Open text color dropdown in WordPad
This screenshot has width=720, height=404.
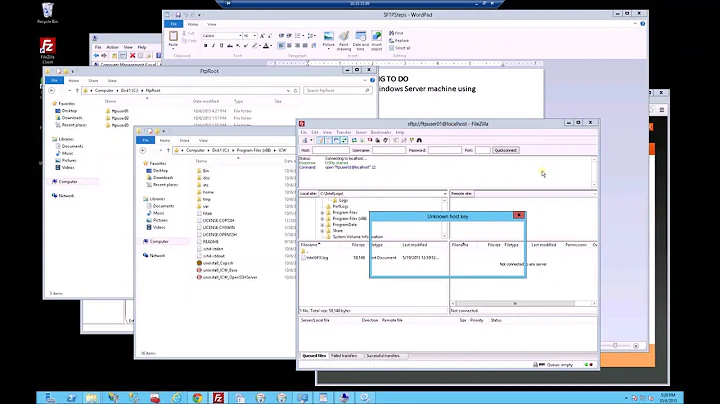(x=271, y=45)
